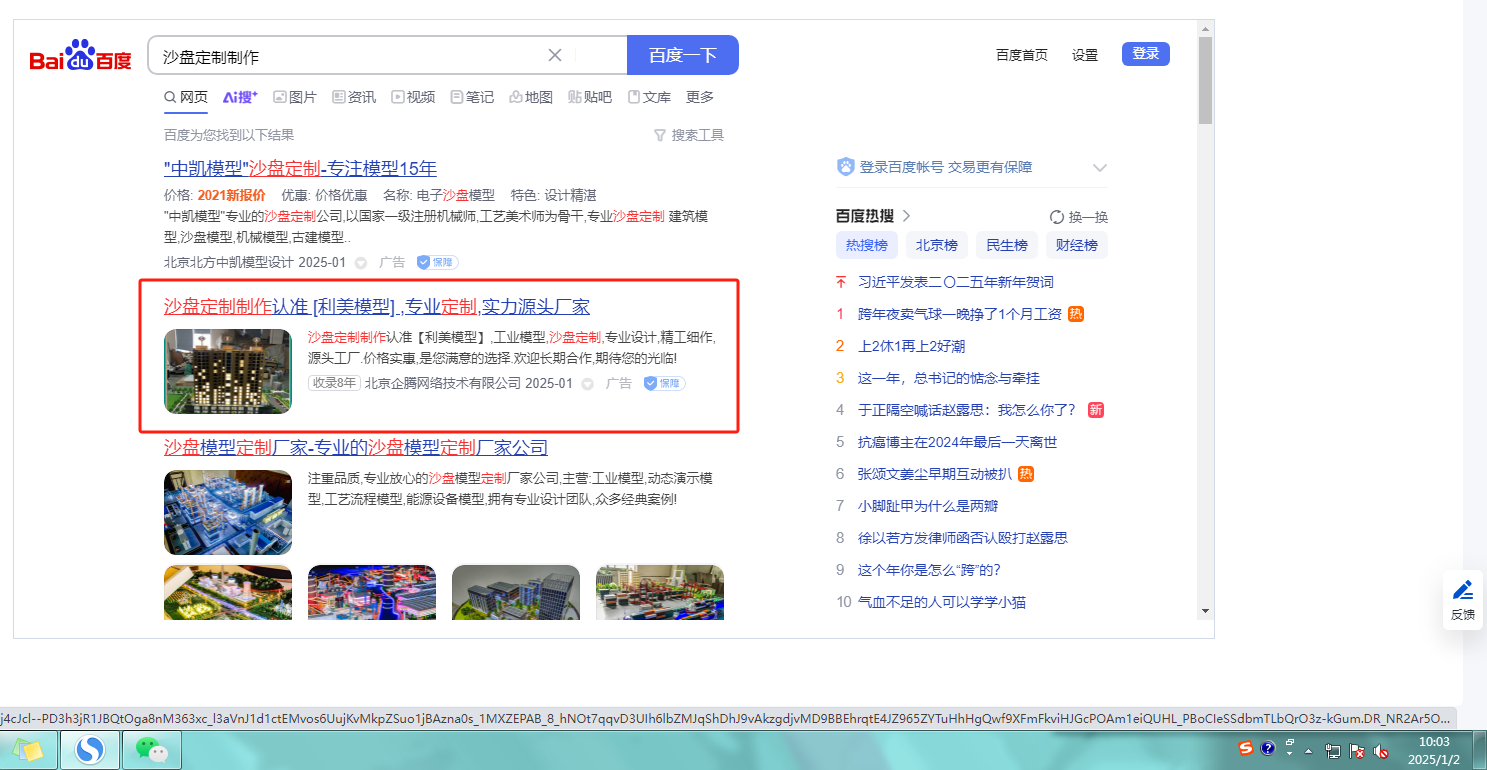
Task: Open 小脚趾甲为什么是两瓣 topic
Action: point(928,506)
